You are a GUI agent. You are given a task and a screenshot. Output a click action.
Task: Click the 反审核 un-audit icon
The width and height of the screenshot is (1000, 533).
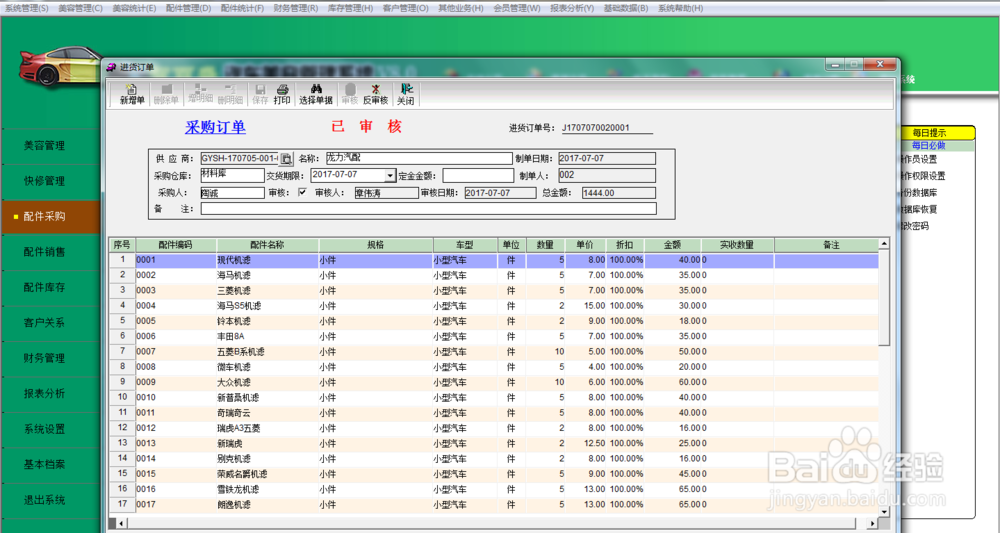coord(376,94)
